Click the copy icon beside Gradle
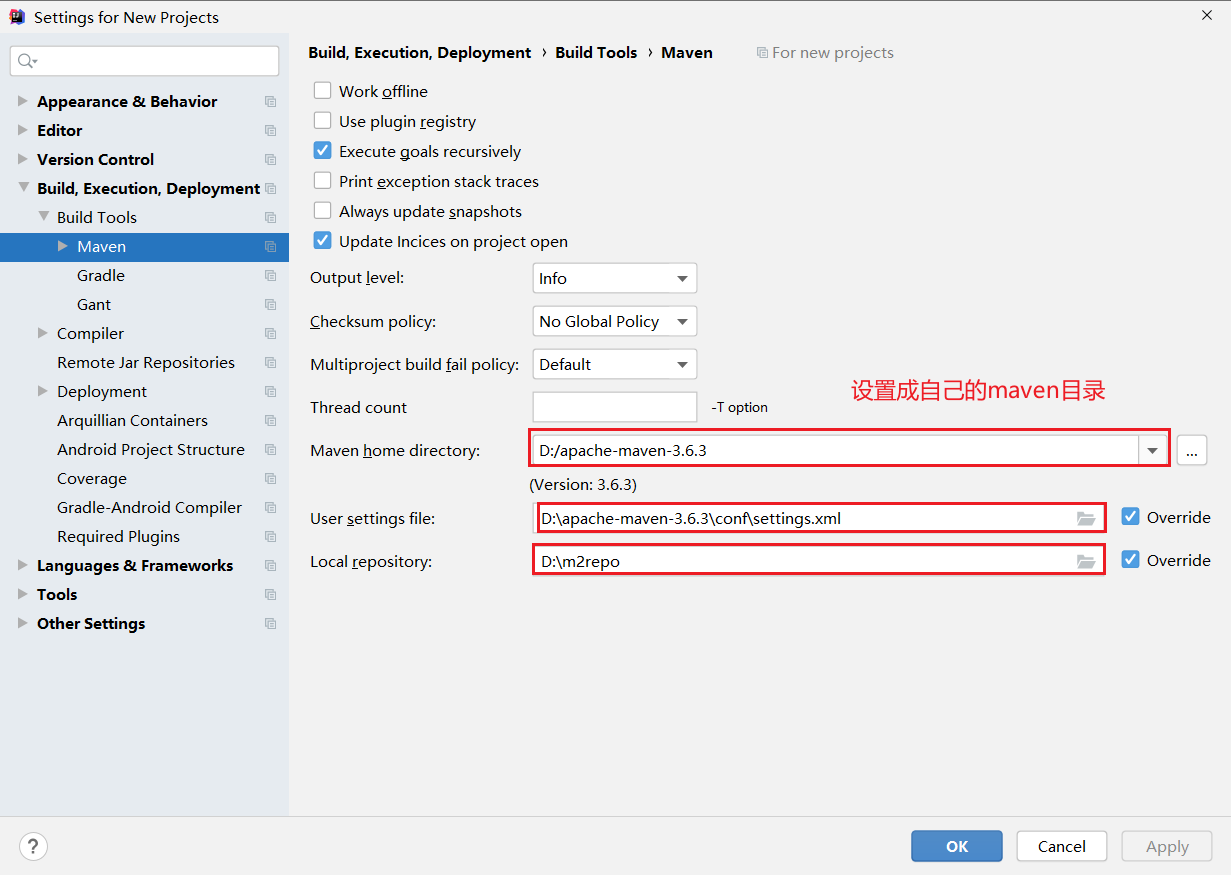This screenshot has width=1231, height=875. (x=270, y=275)
